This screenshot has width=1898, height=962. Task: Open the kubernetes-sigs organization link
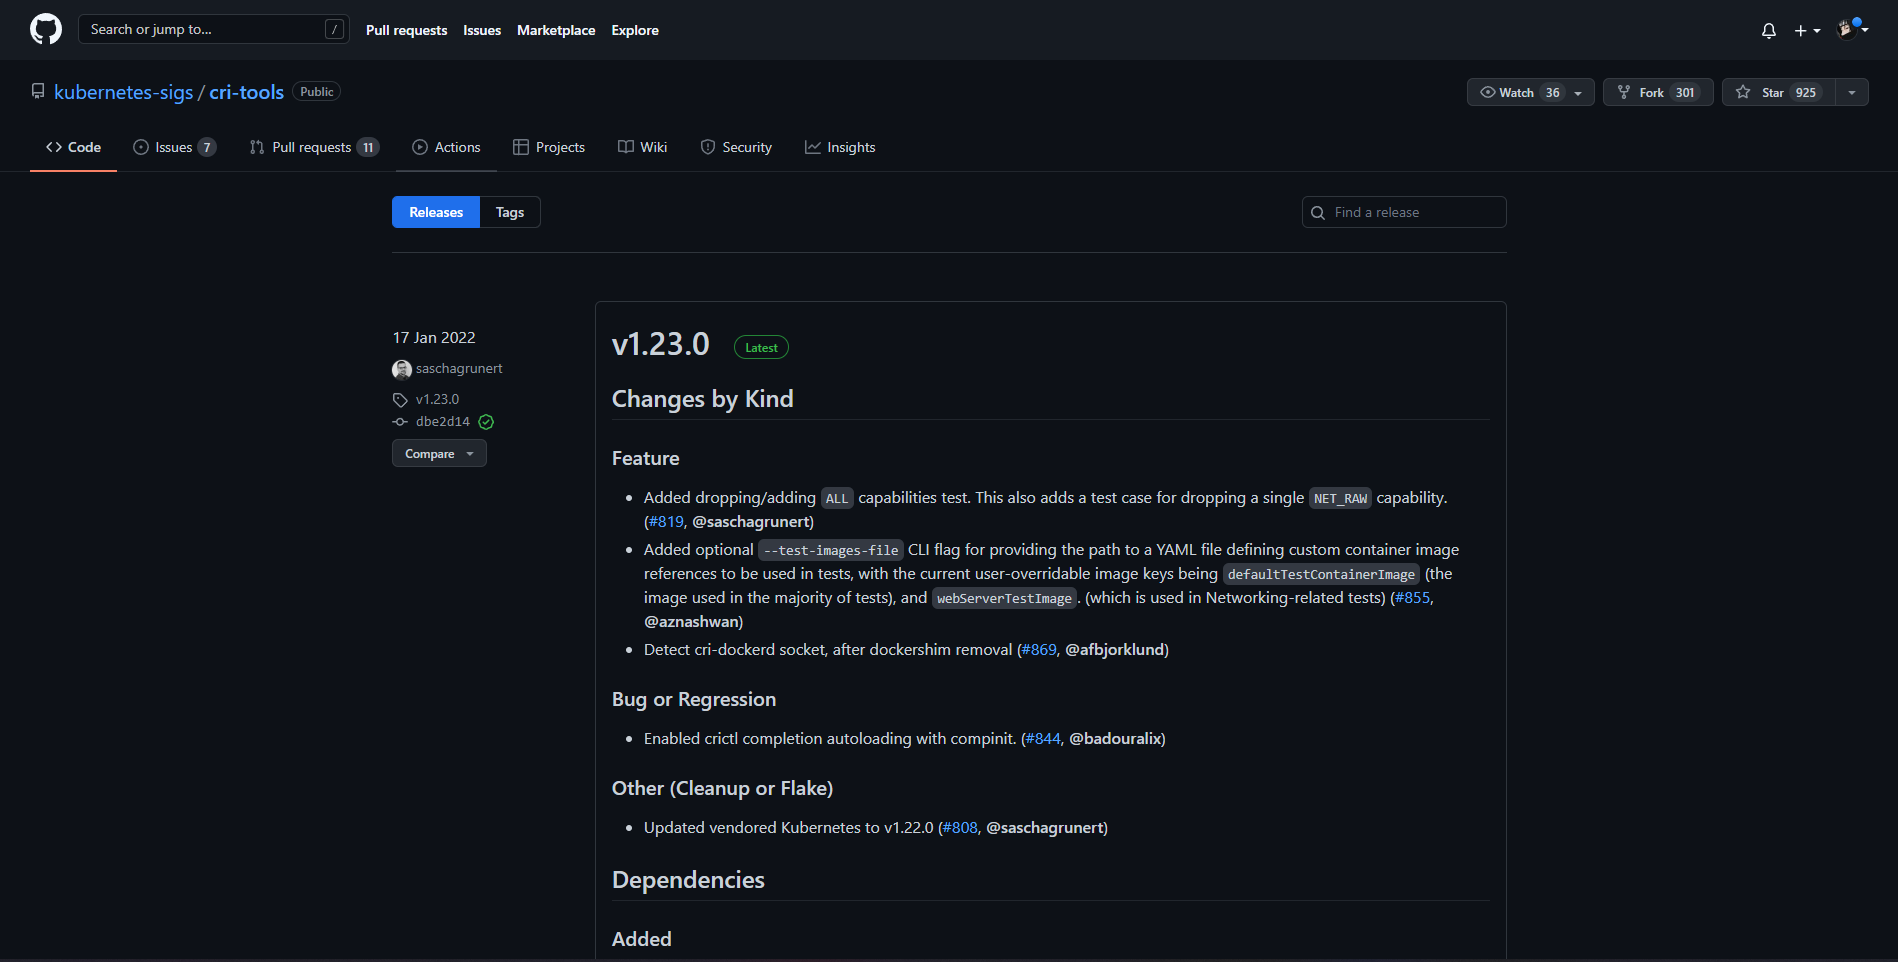[123, 92]
